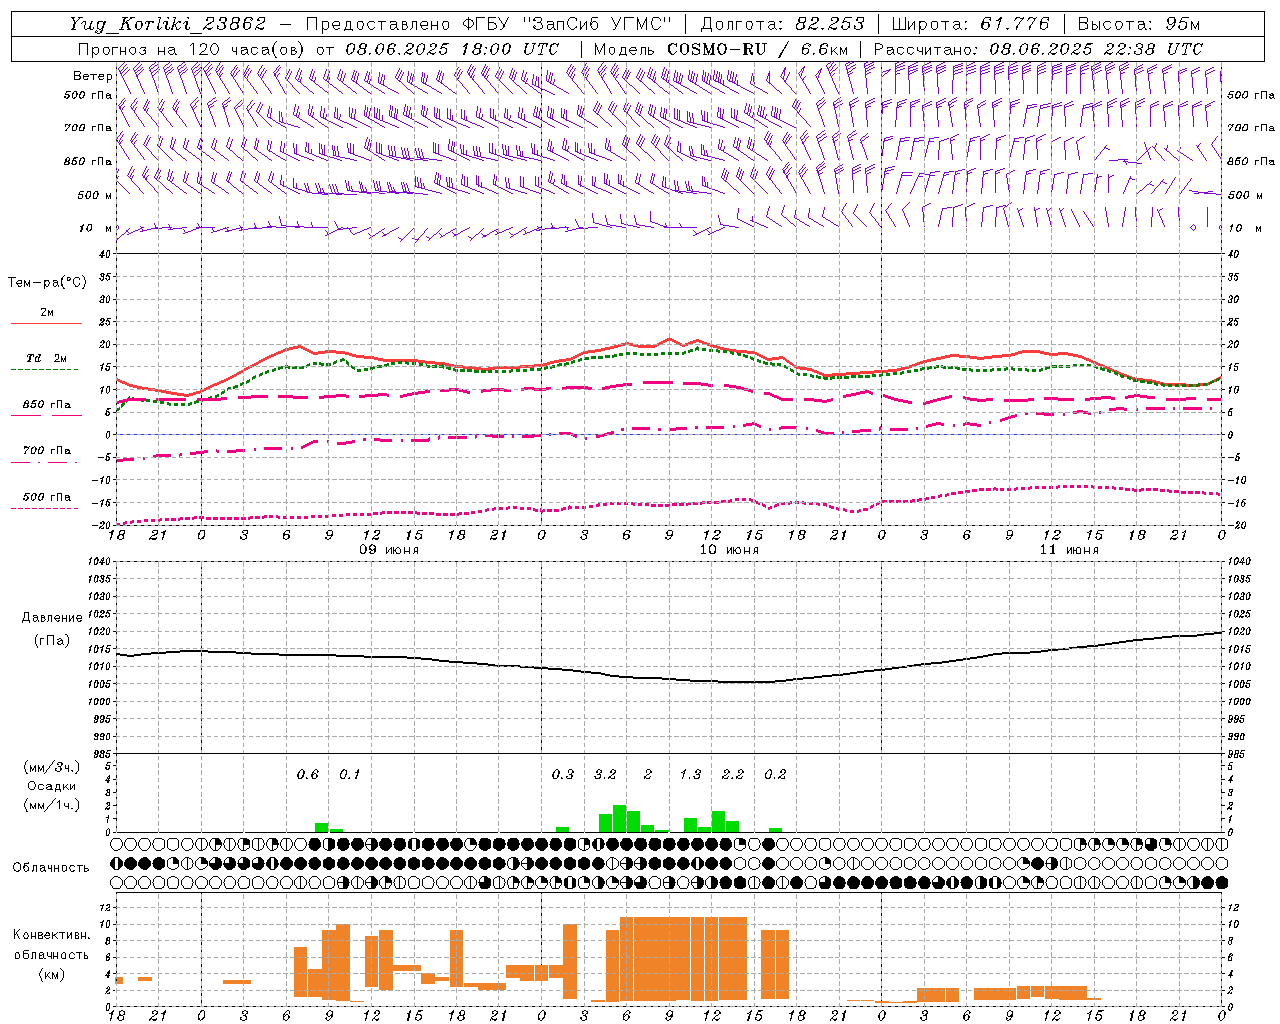Click the tallest green precipitation bar
The width and height of the screenshot is (1280, 1024).
point(620,818)
